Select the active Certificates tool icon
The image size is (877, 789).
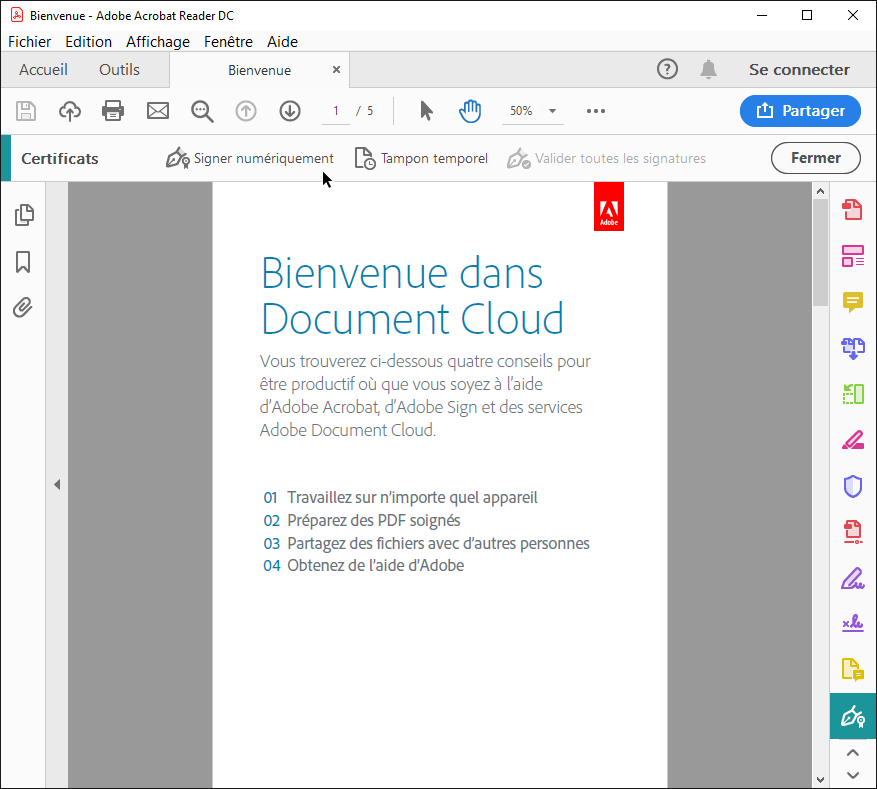(852, 716)
